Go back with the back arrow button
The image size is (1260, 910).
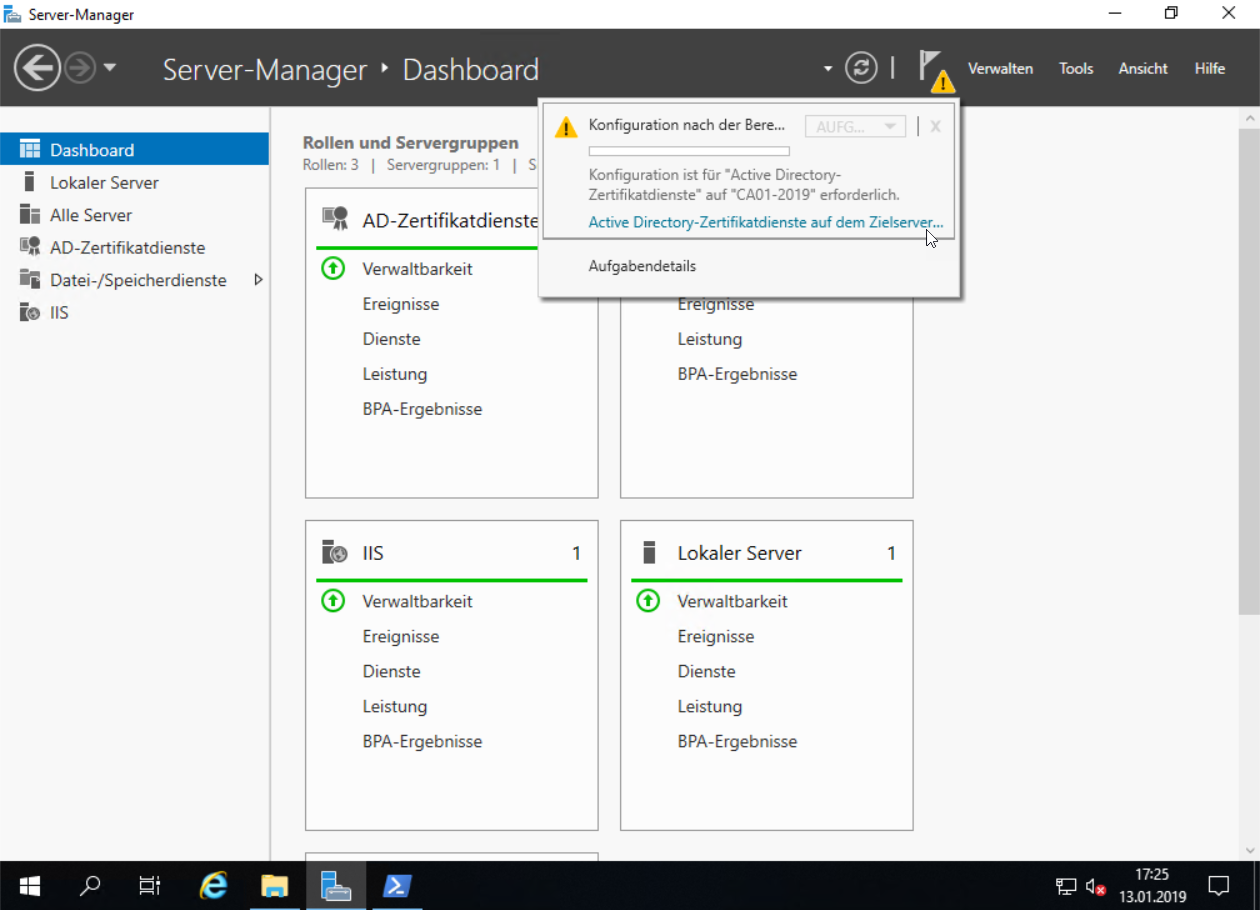click(37, 68)
